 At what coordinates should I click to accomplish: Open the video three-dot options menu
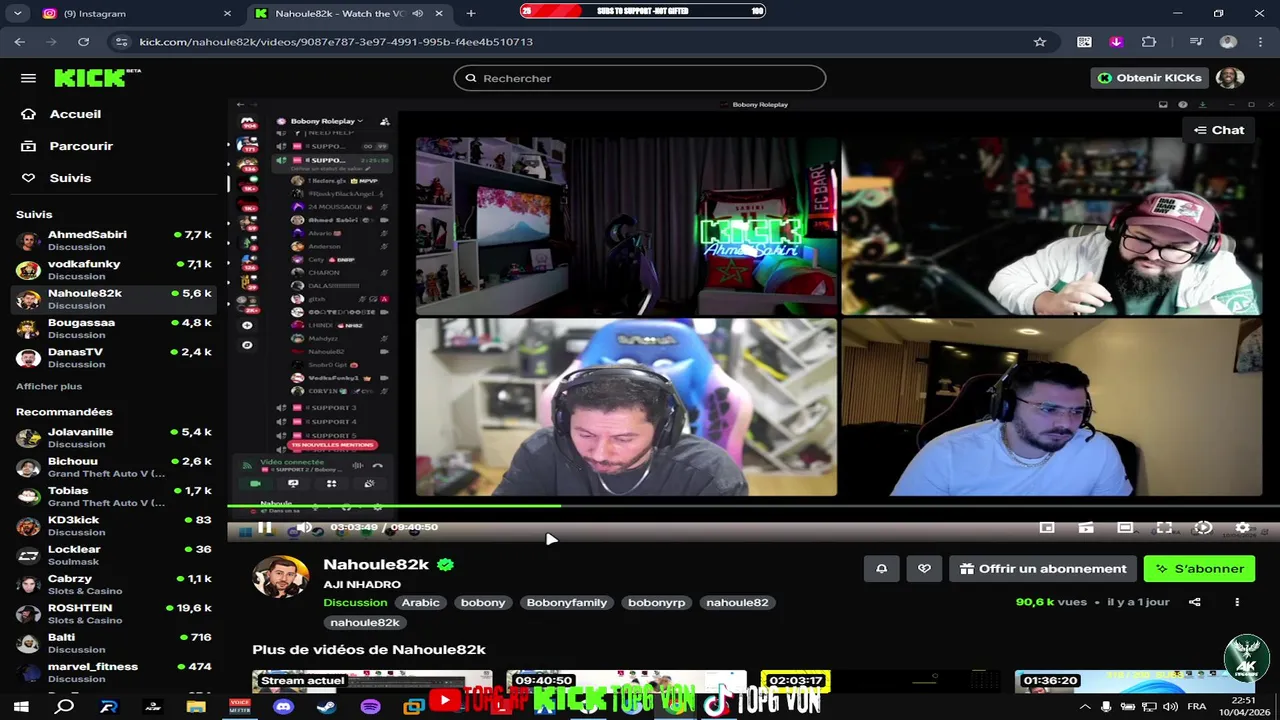pos(1237,602)
